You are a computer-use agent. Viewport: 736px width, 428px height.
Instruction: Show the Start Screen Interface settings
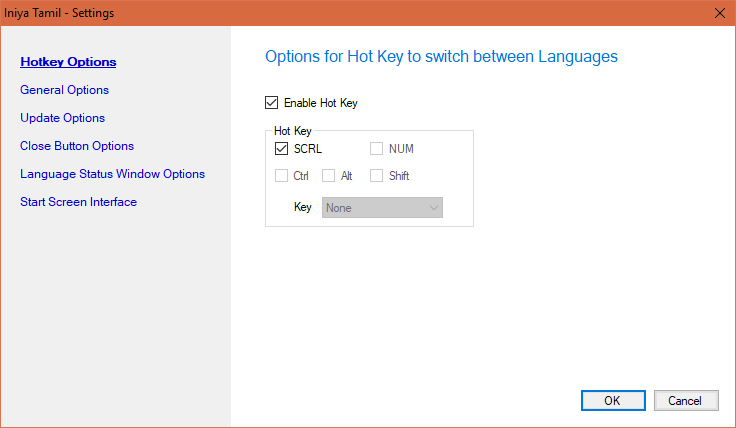point(78,202)
